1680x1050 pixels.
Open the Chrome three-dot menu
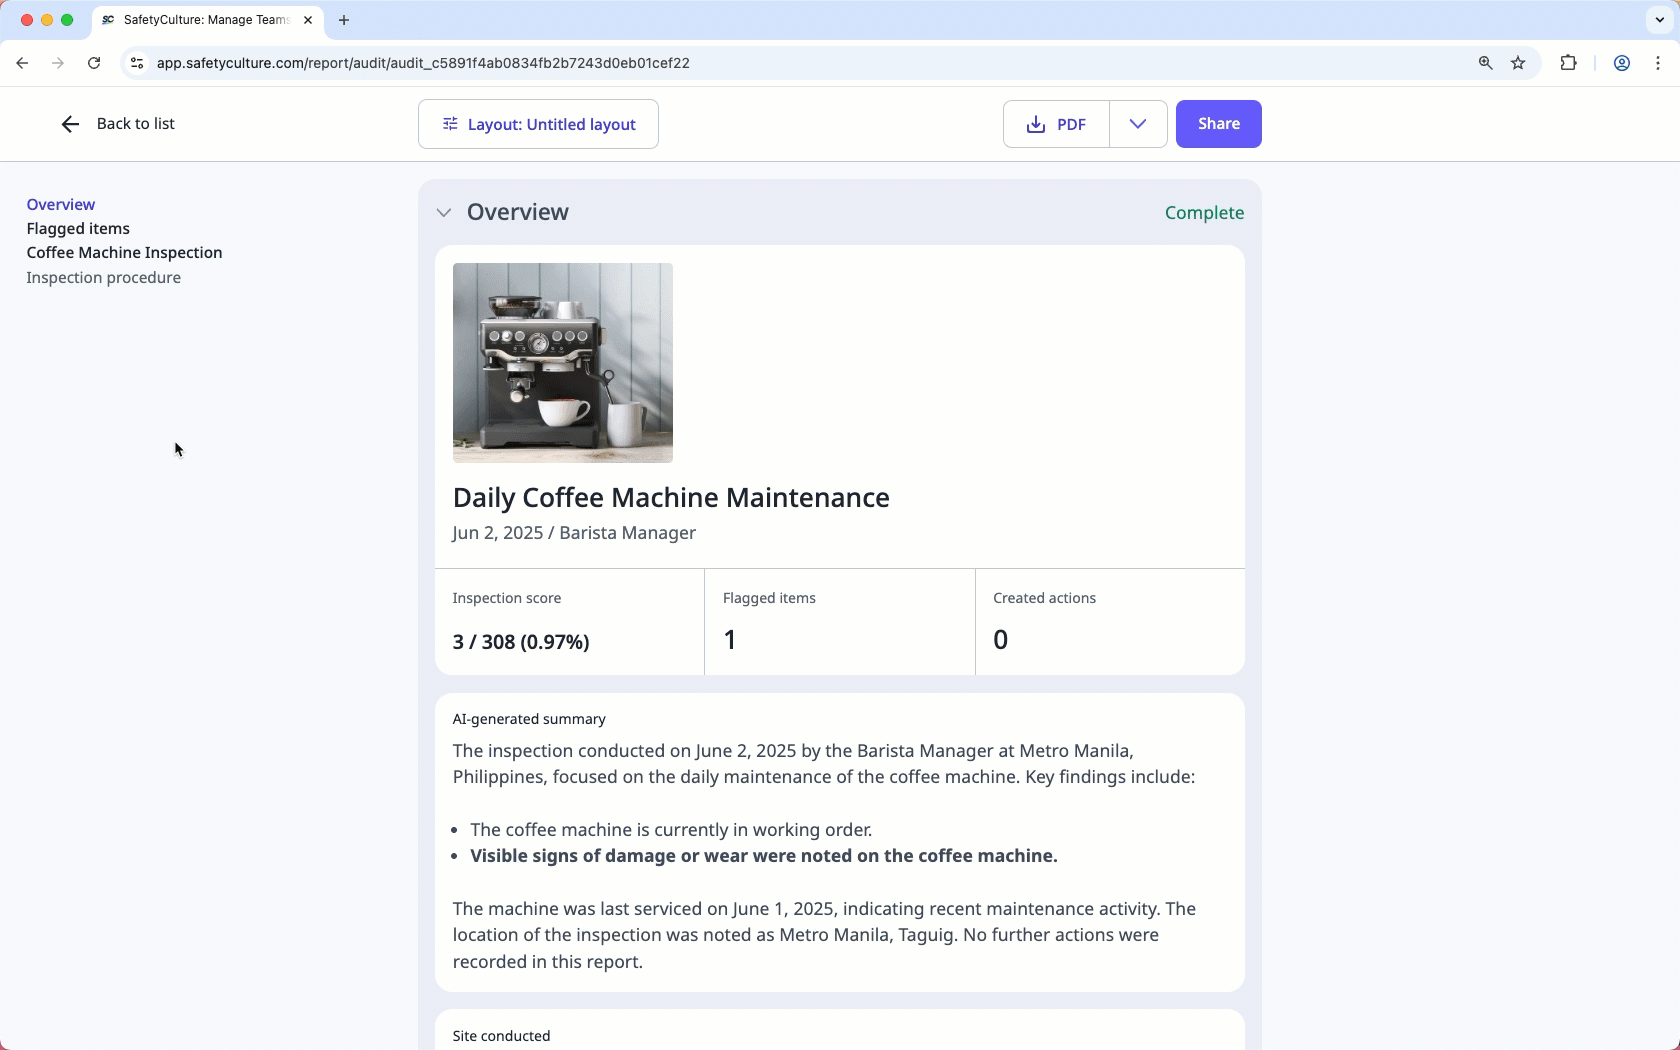[x=1658, y=63]
